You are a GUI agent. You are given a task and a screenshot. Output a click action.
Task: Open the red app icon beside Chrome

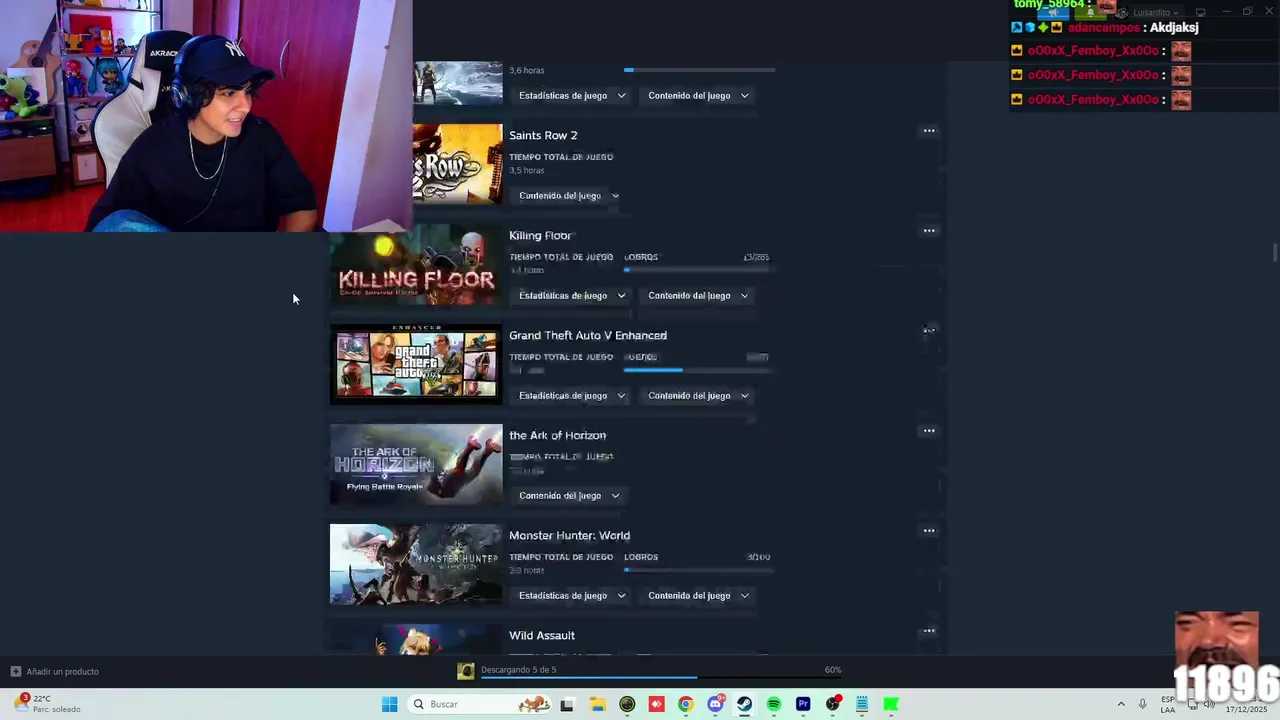point(656,704)
